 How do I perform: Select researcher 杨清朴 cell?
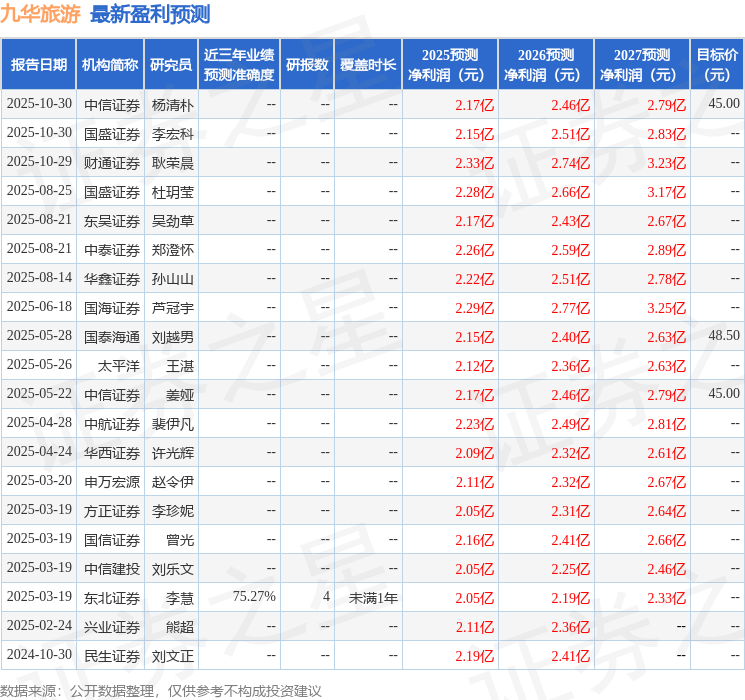(x=172, y=105)
